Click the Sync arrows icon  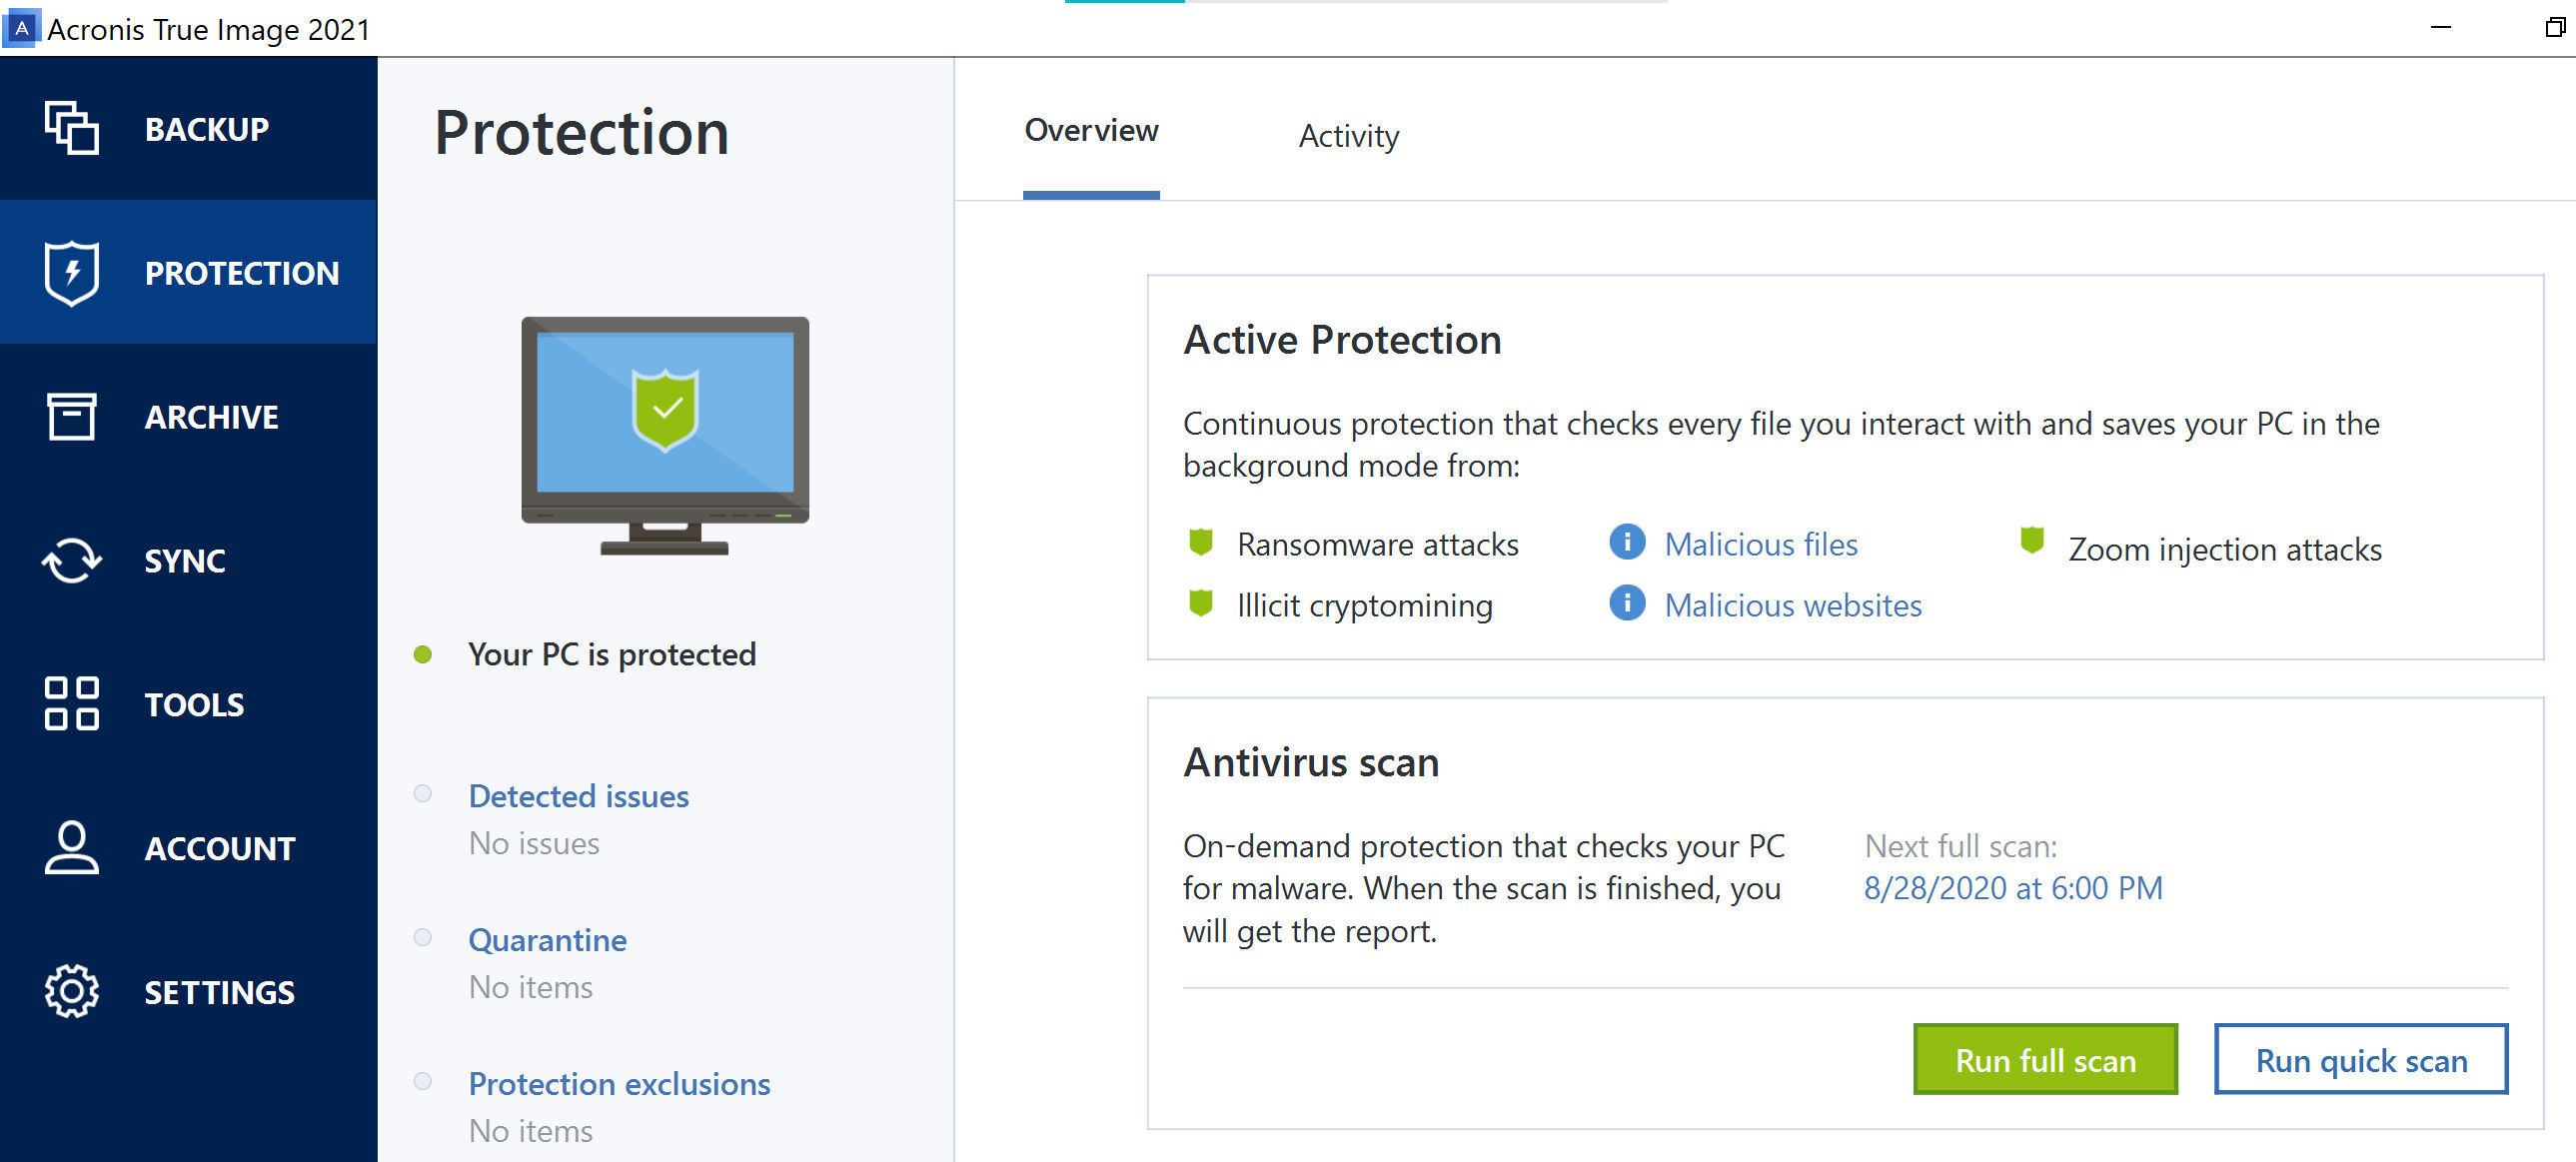click(71, 560)
